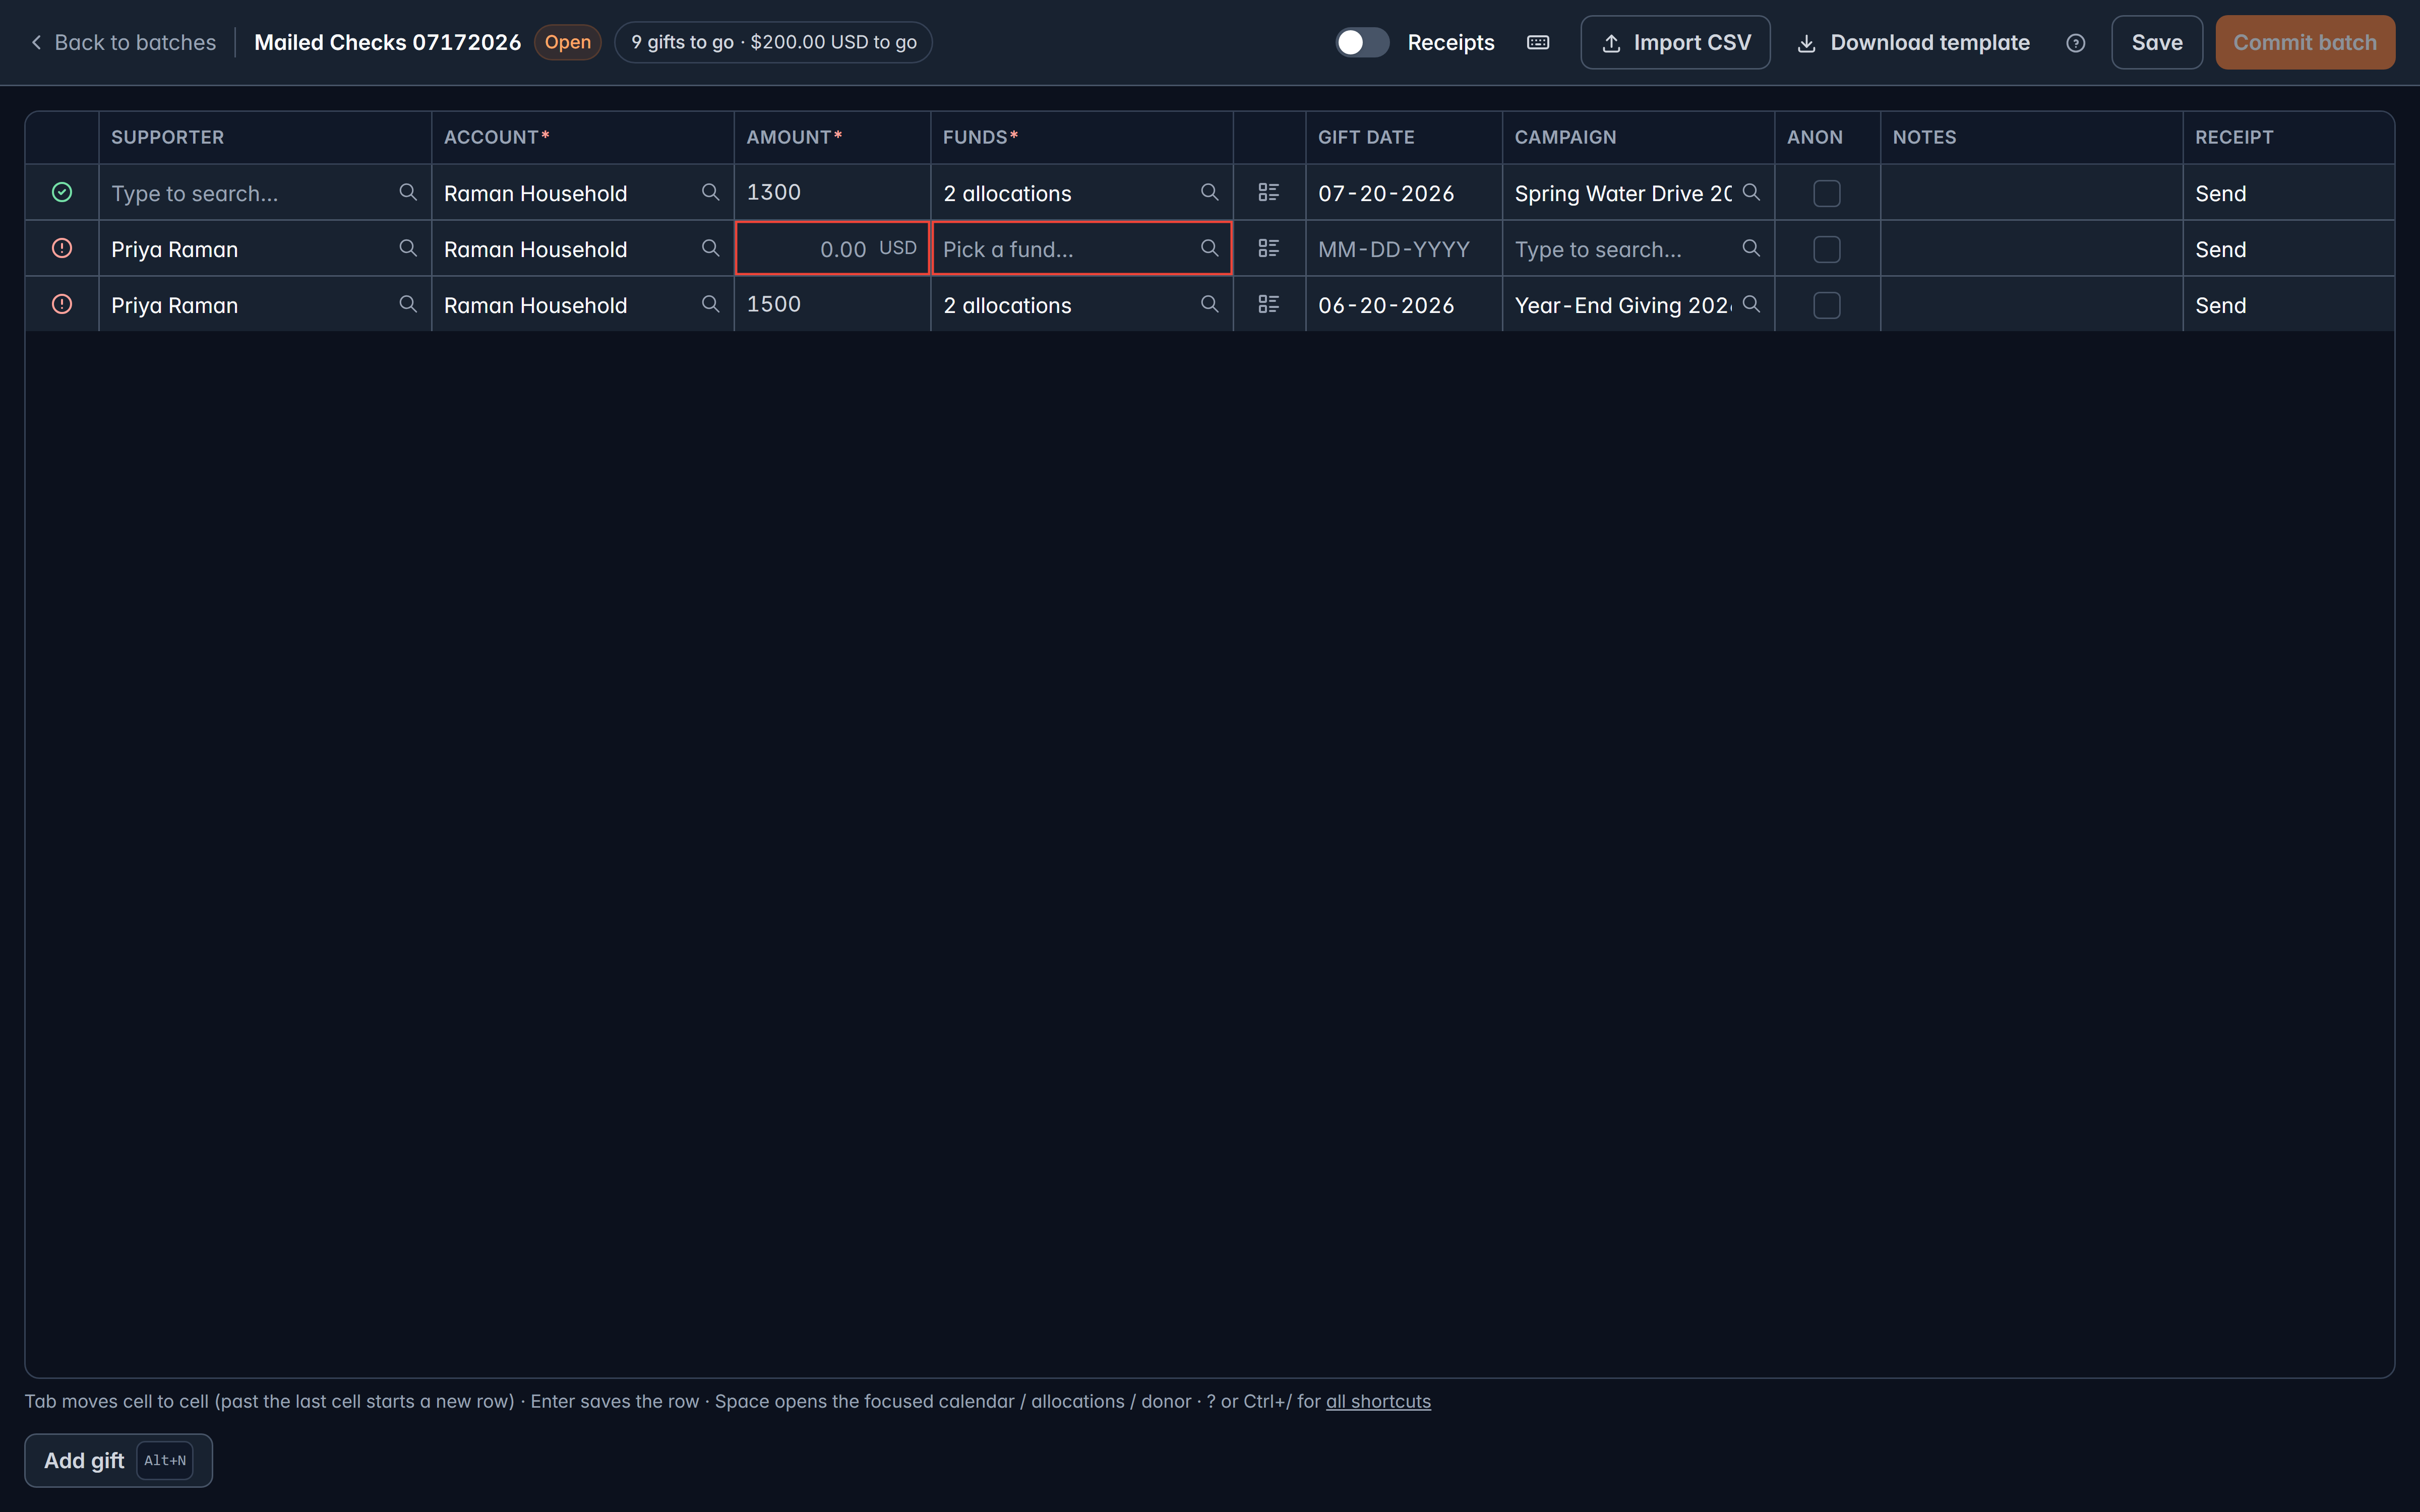Open allocations split icon for 1500 row
Viewport: 2420px width, 1512px height.
point(1269,304)
